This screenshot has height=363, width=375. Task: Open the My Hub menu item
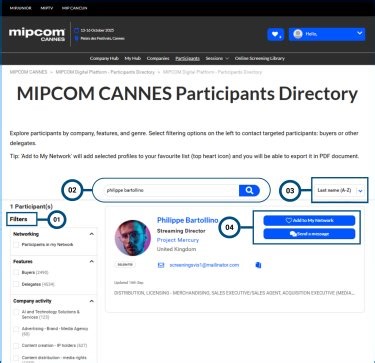click(x=133, y=58)
